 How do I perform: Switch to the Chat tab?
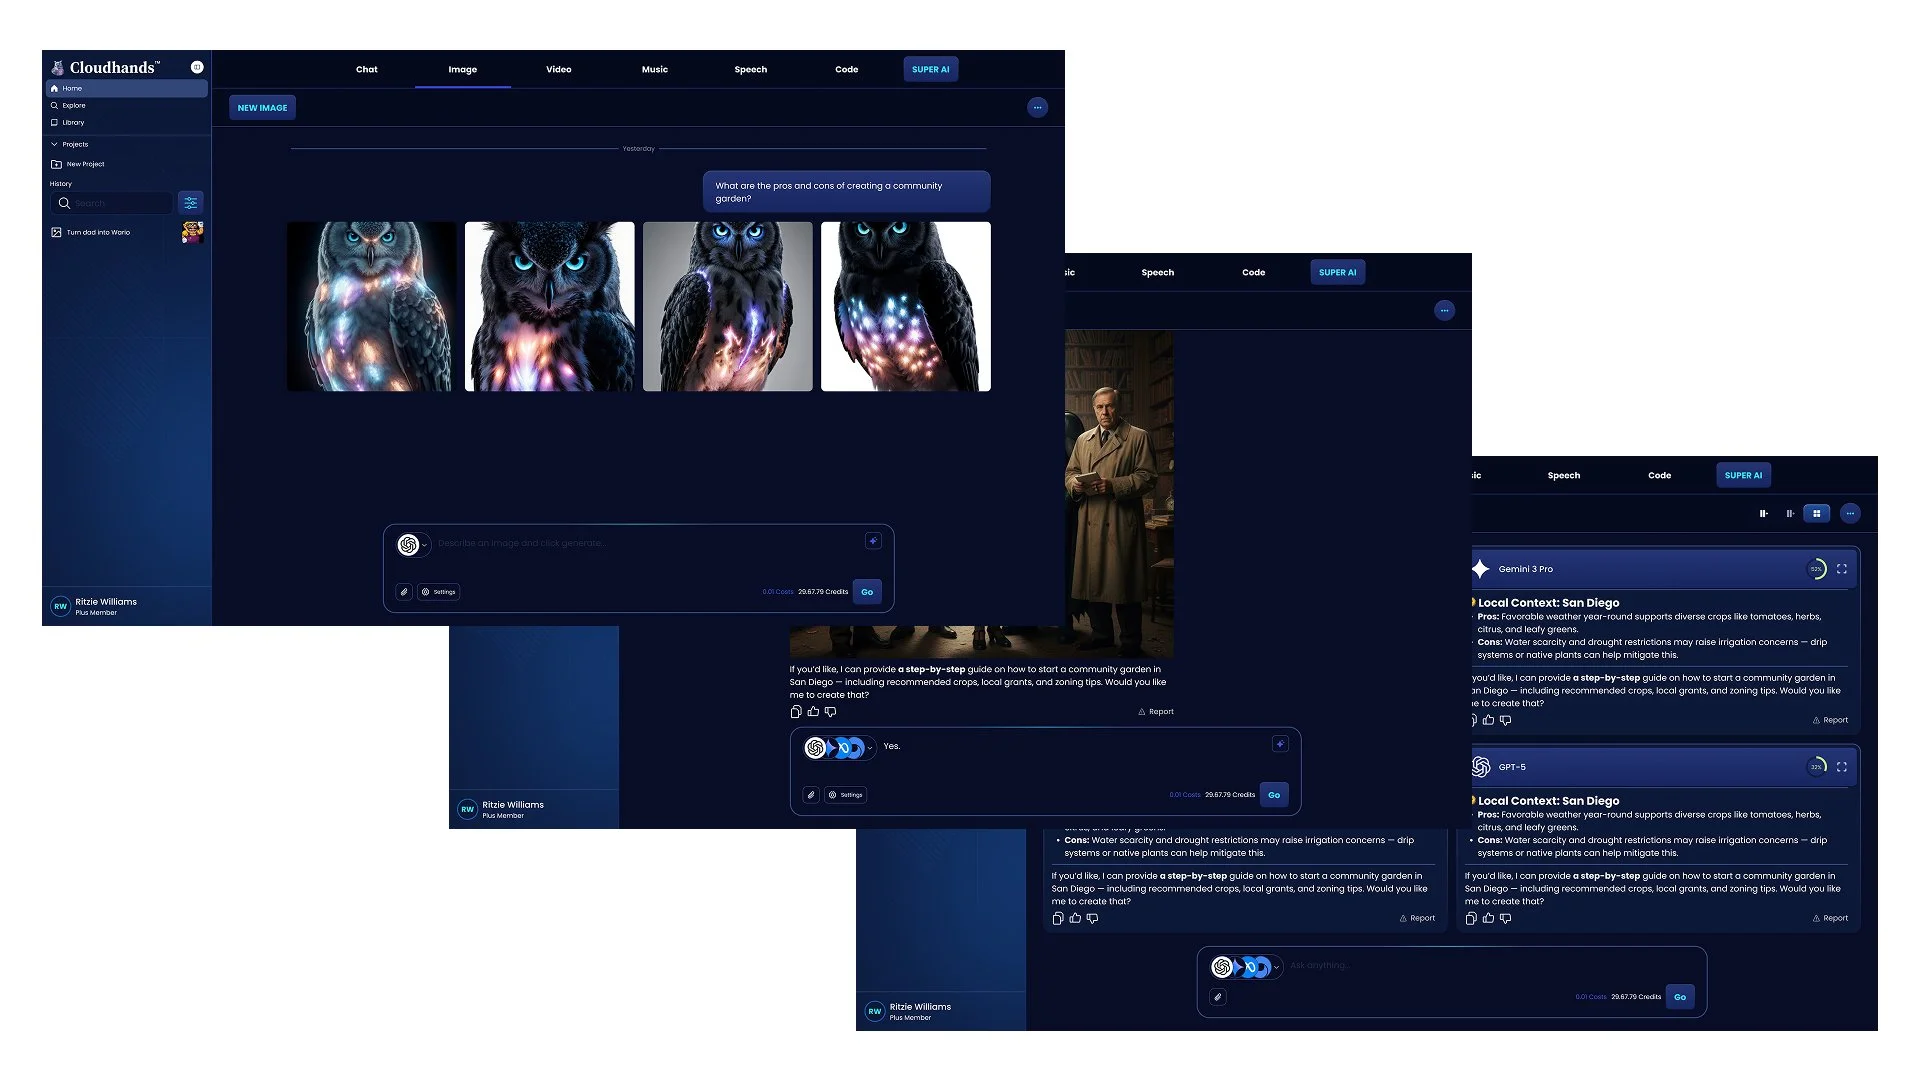367,69
